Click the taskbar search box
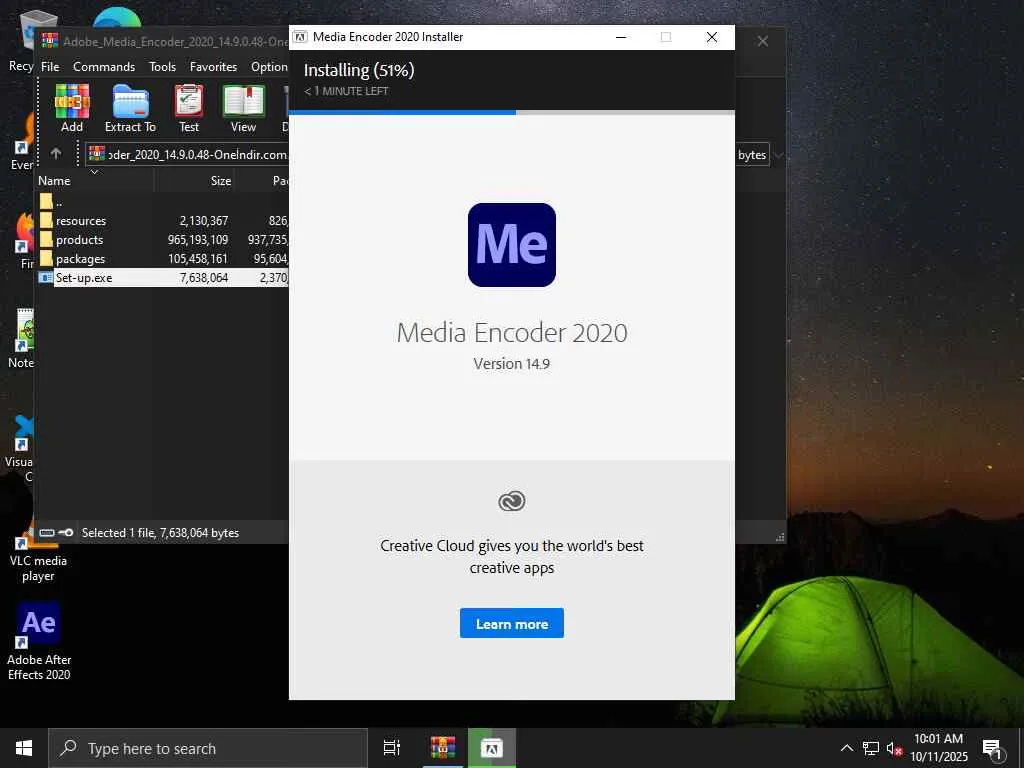The width and height of the screenshot is (1024, 768). (x=208, y=748)
